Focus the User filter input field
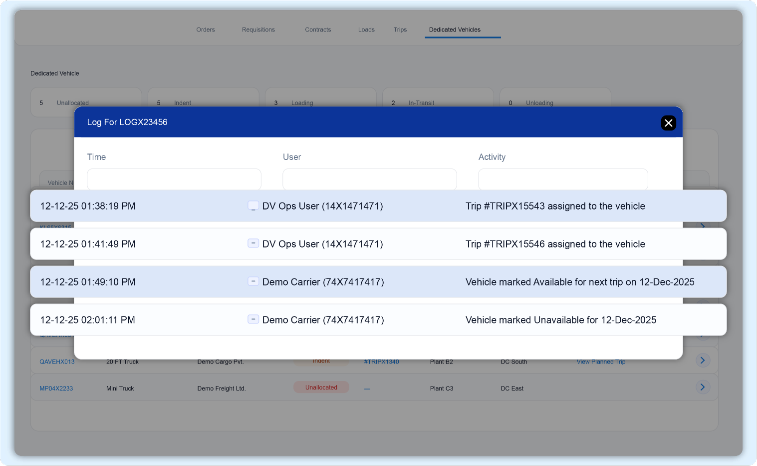 click(369, 179)
